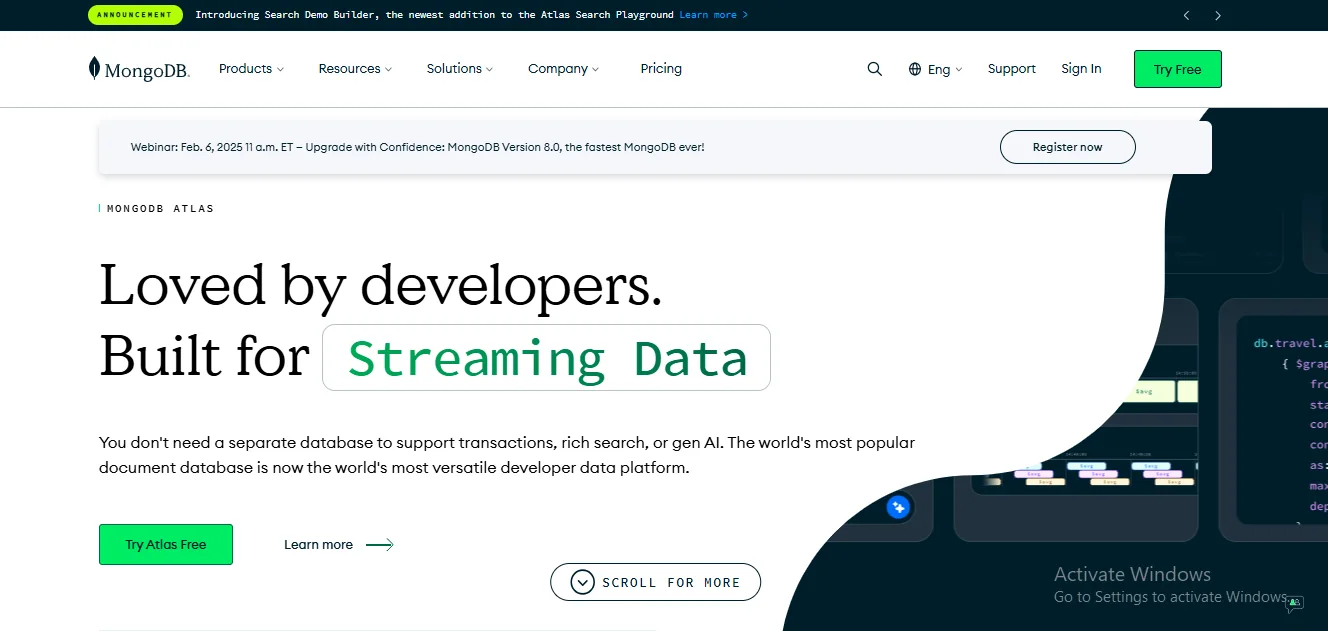Select the Pricing menu item

[x=660, y=68]
